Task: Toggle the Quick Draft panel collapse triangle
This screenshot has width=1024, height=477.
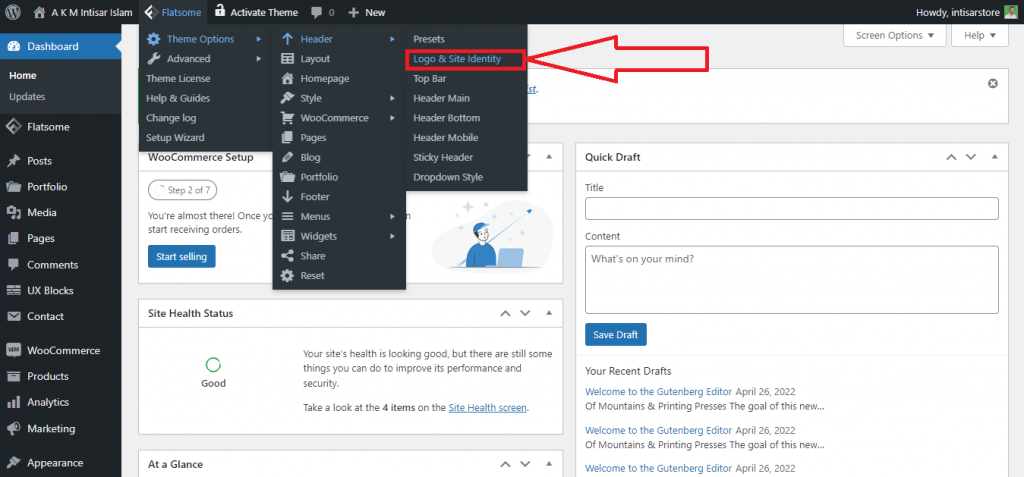Action: [995, 157]
